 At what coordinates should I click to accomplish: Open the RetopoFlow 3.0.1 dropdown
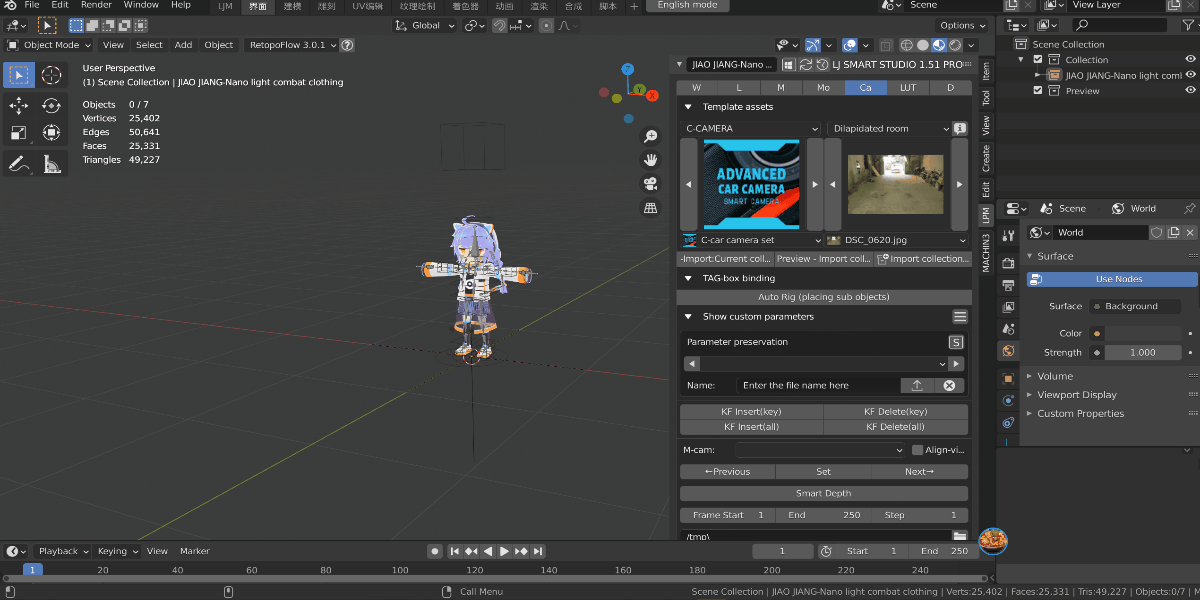[290, 45]
